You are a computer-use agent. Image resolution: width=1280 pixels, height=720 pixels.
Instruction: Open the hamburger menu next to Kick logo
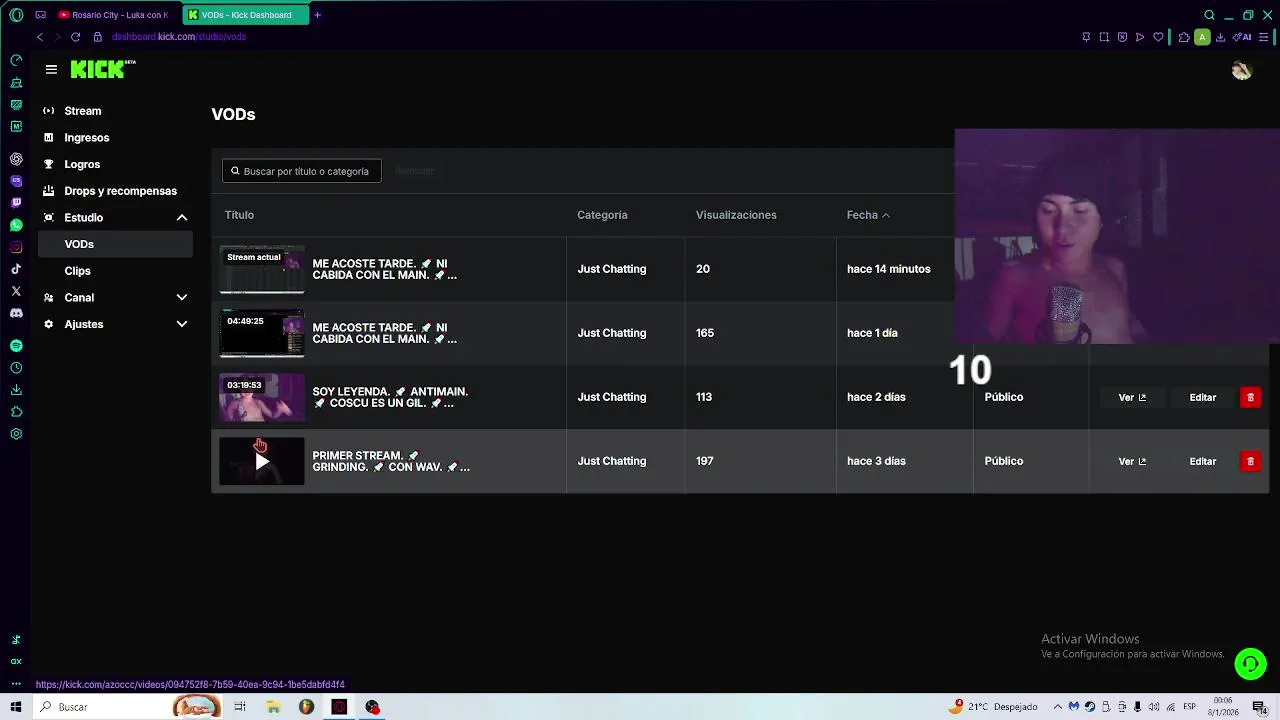[51, 69]
